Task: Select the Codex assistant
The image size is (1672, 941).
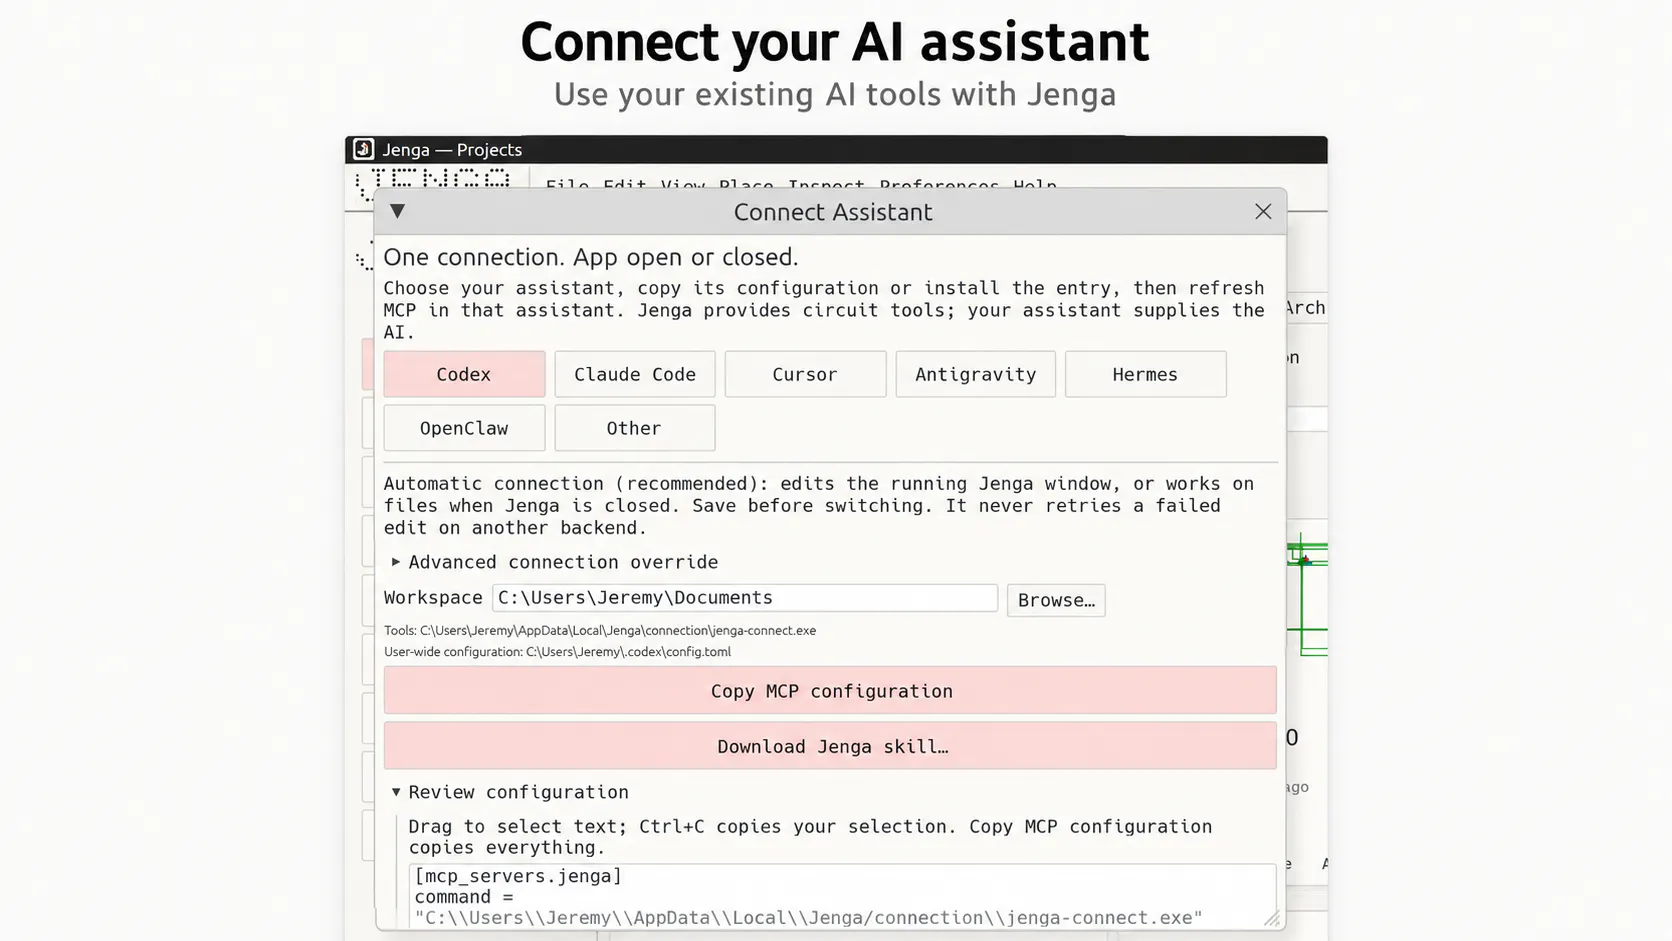Action: 464,374
